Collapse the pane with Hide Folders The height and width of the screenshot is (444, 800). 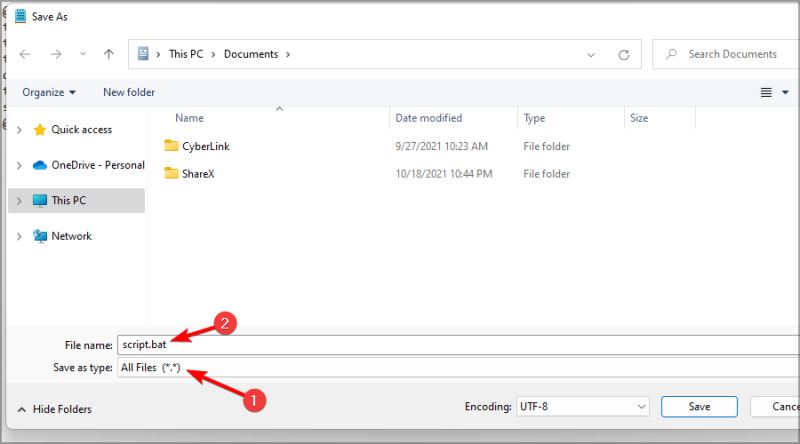pyautogui.click(x=55, y=409)
